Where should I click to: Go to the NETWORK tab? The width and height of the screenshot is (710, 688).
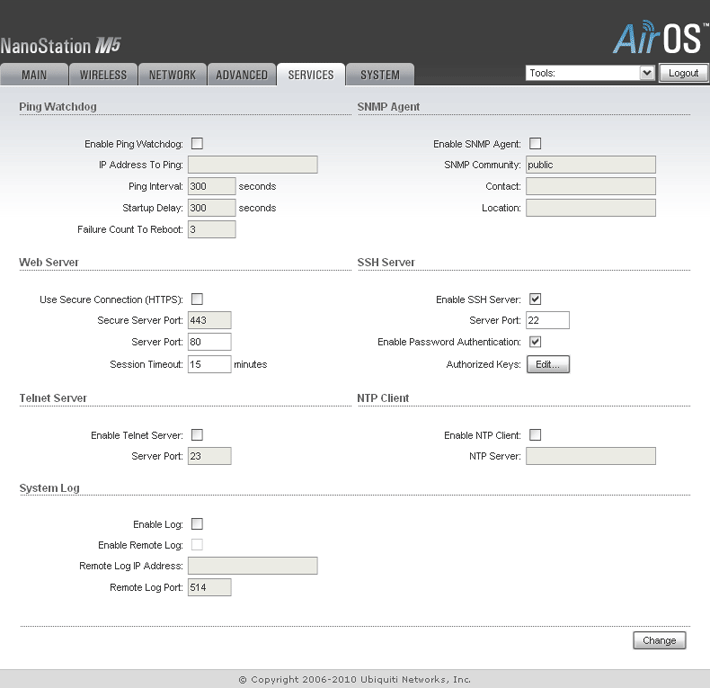click(173, 74)
